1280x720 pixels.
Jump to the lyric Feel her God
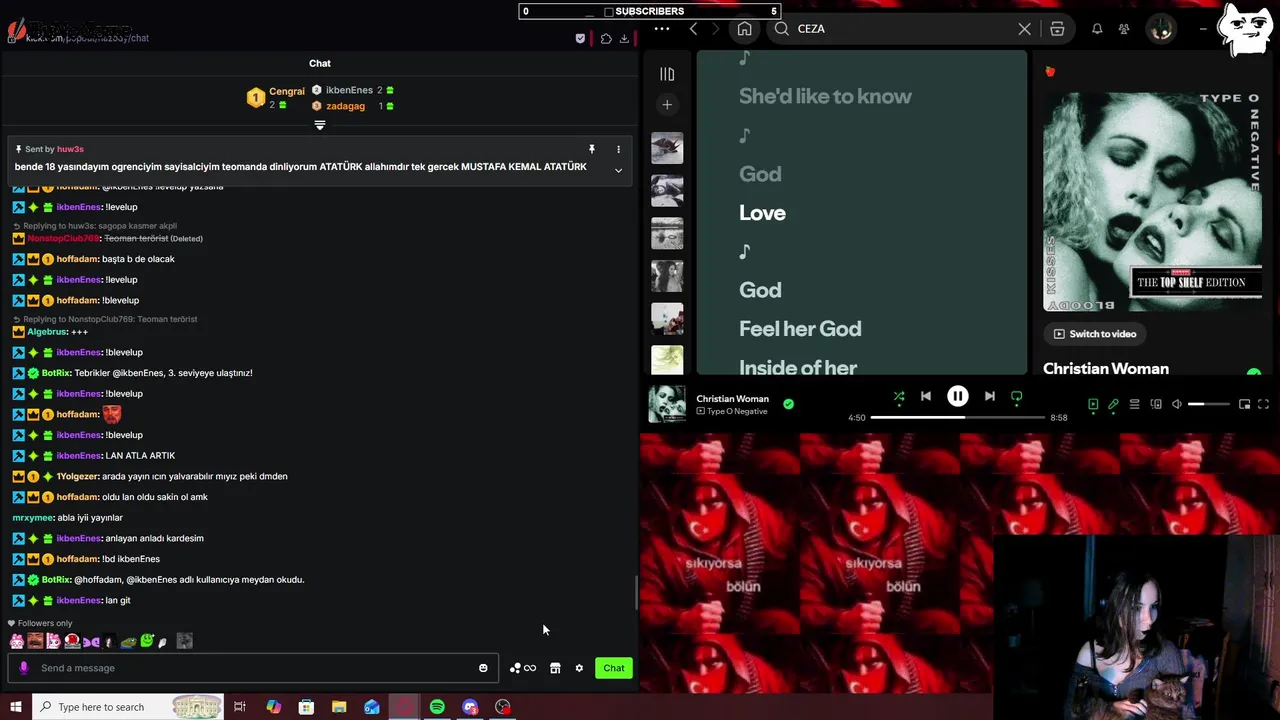point(800,329)
